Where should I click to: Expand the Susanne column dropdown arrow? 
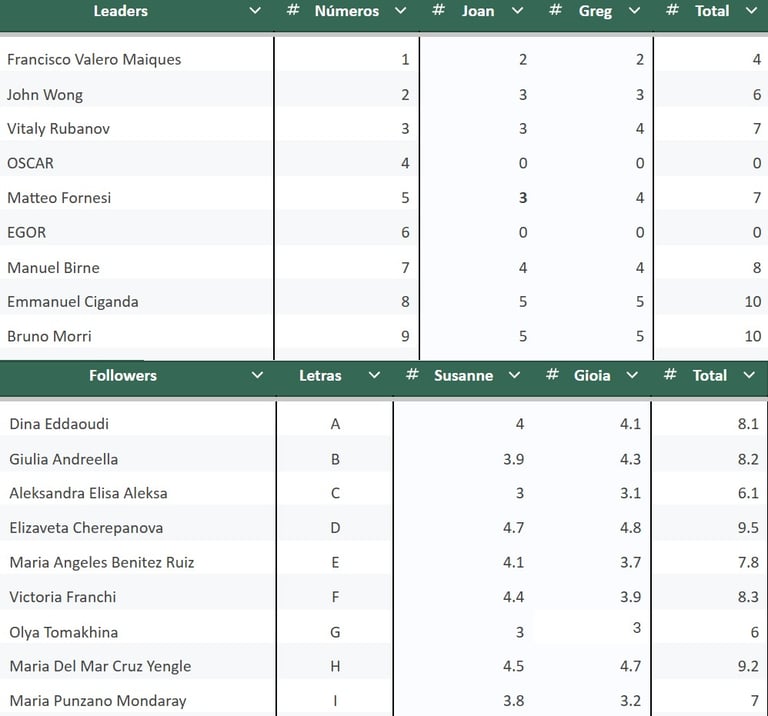click(515, 375)
